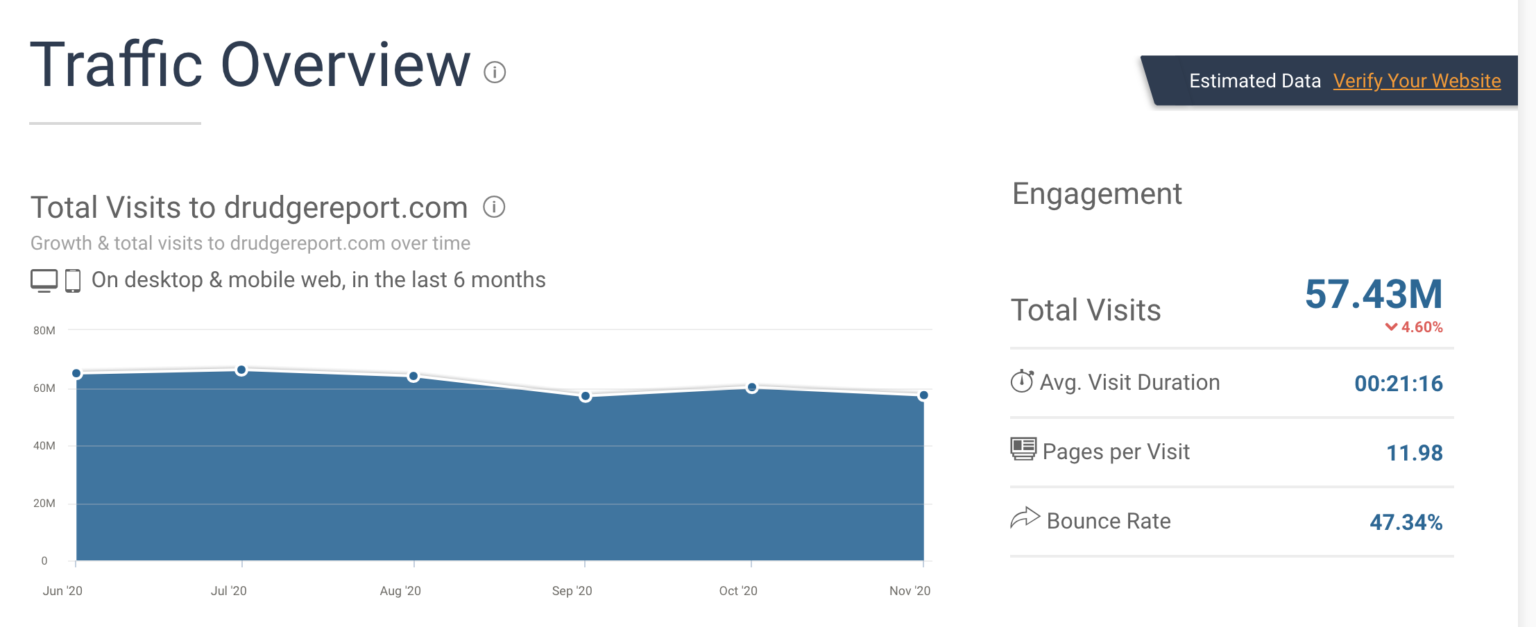
Task: Open the Verify Your Website link
Action: 1416,81
